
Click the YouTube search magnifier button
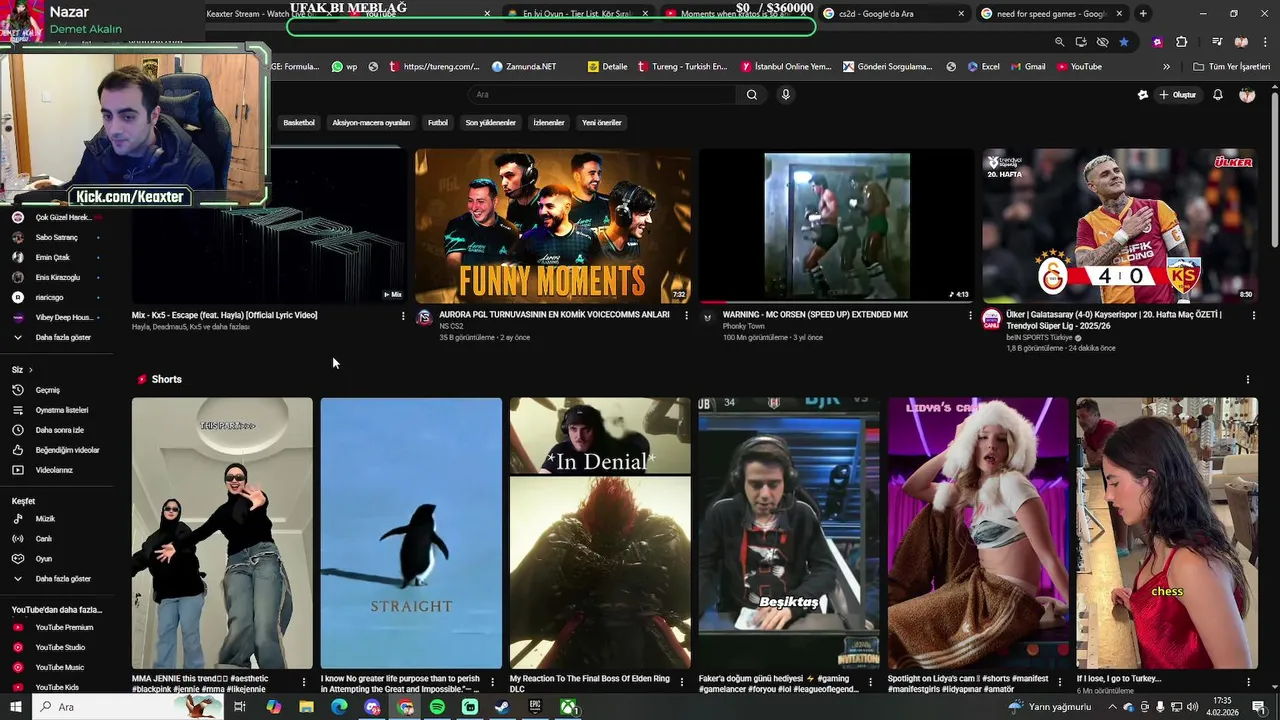click(x=752, y=95)
